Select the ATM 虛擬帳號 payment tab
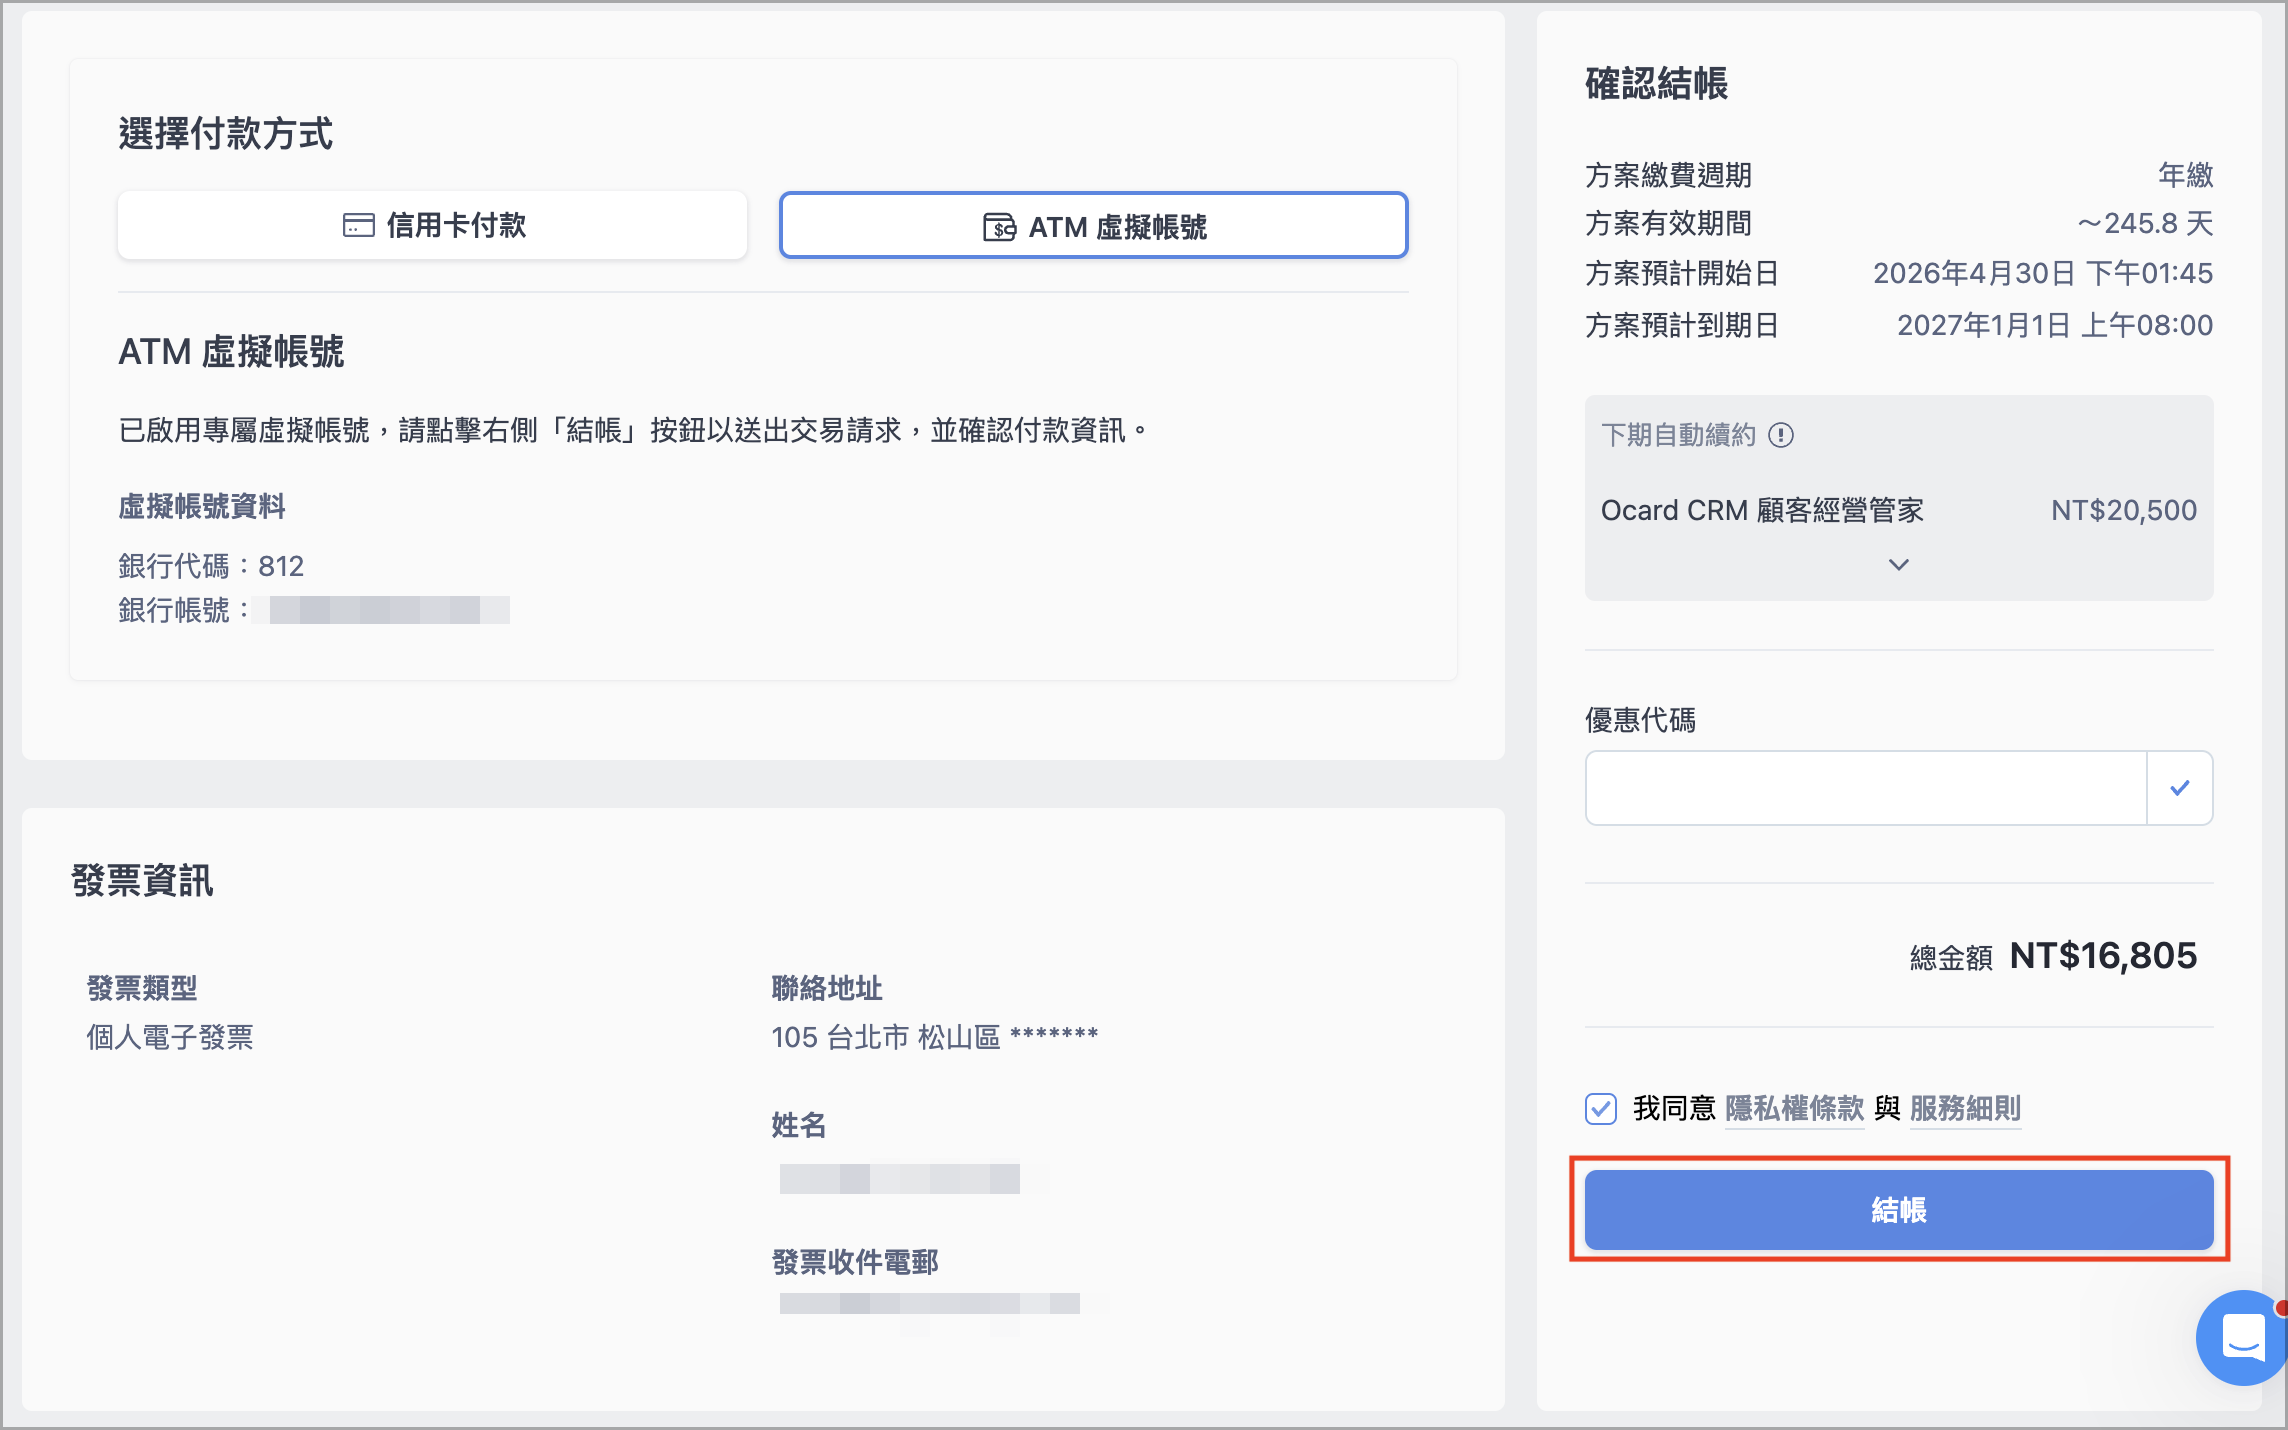This screenshot has width=2288, height=1430. point(1094,225)
